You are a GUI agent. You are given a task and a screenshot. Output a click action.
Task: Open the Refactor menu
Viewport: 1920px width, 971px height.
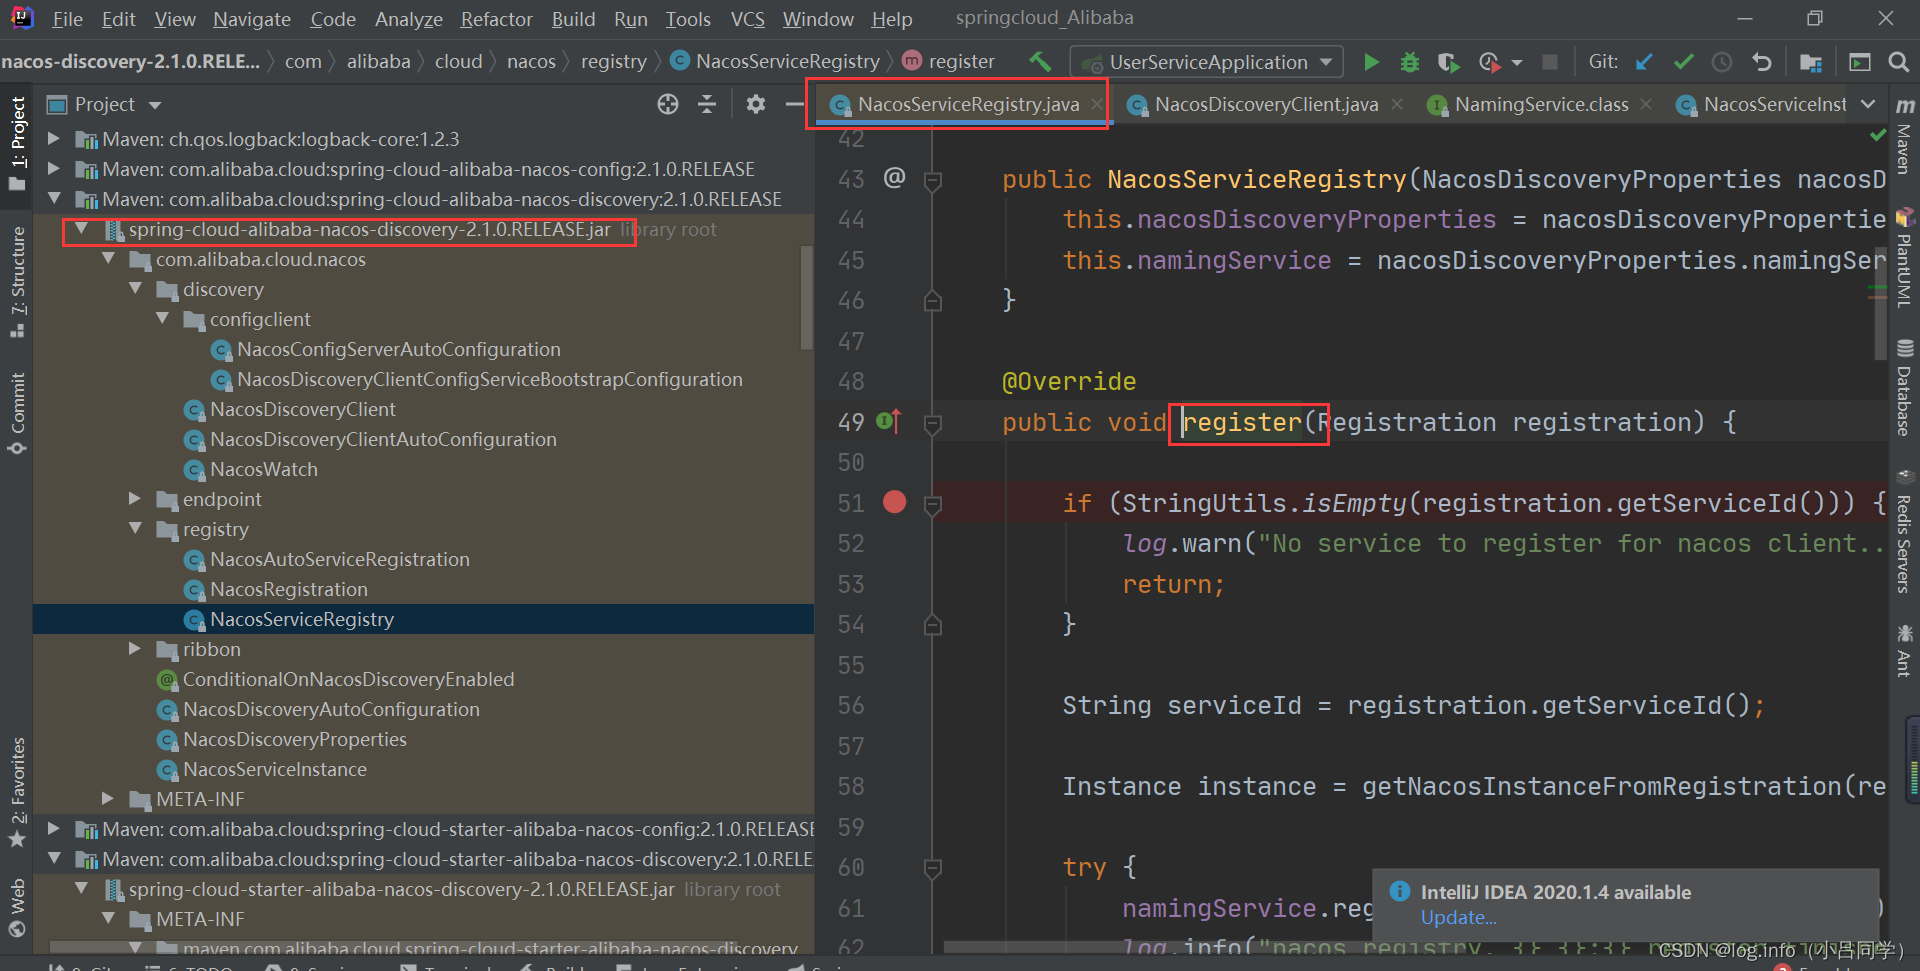point(496,19)
